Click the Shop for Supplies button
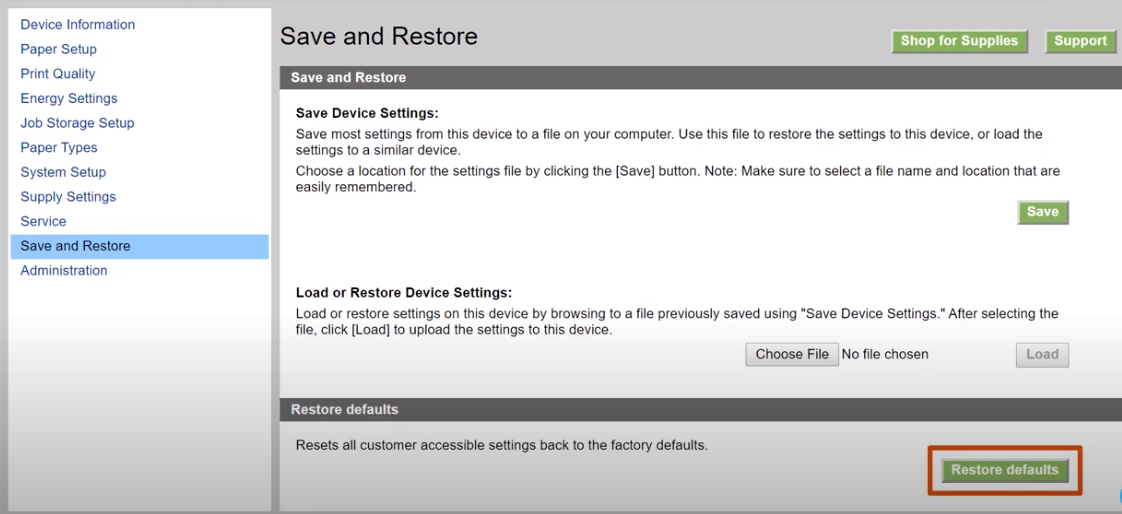The image size is (1122, 514). (959, 41)
